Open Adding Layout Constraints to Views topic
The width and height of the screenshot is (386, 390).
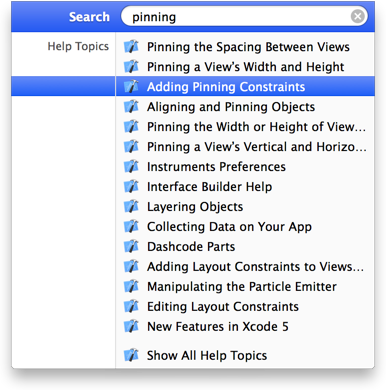245,267
